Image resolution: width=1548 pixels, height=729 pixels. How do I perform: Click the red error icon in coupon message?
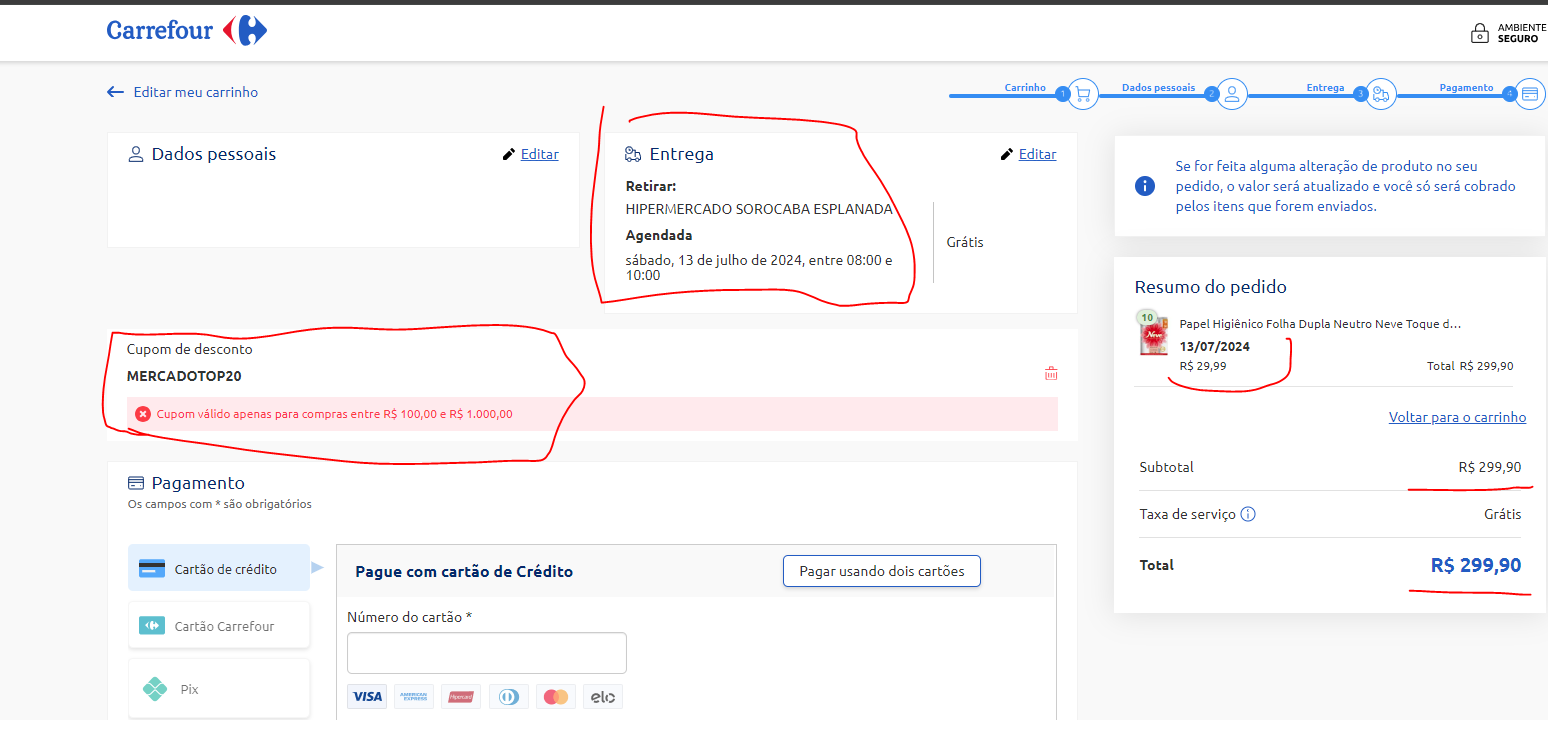coord(143,414)
